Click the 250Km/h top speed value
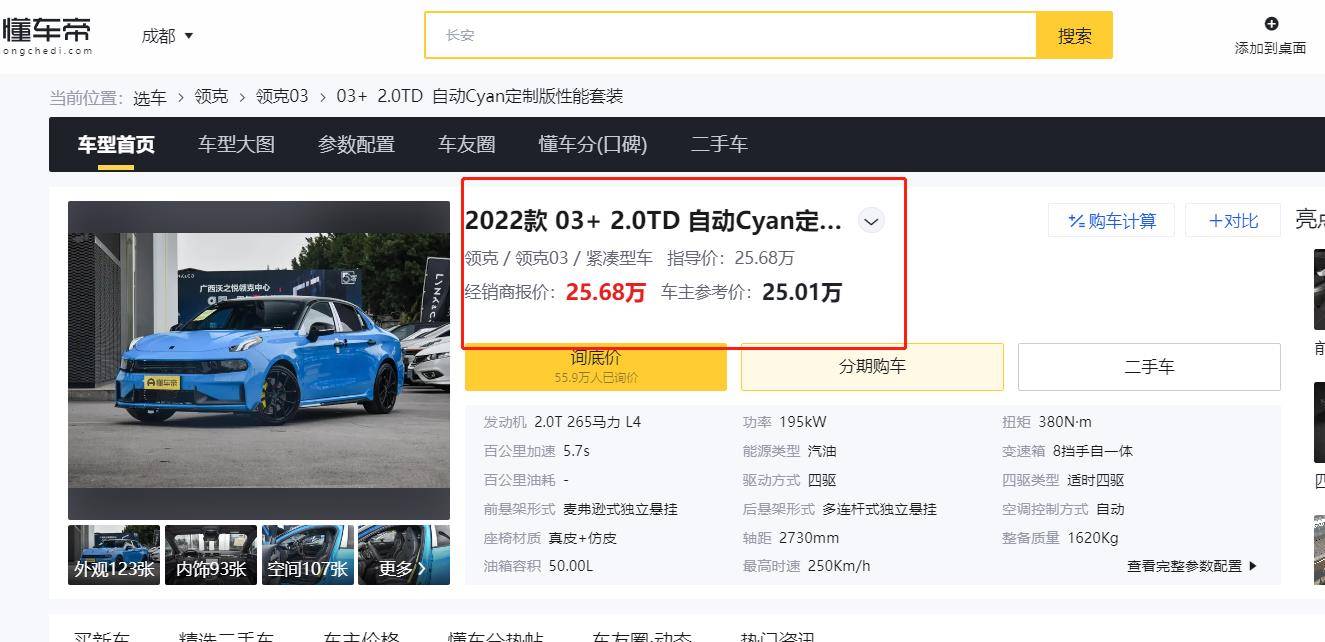1325x642 pixels. [x=839, y=566]
